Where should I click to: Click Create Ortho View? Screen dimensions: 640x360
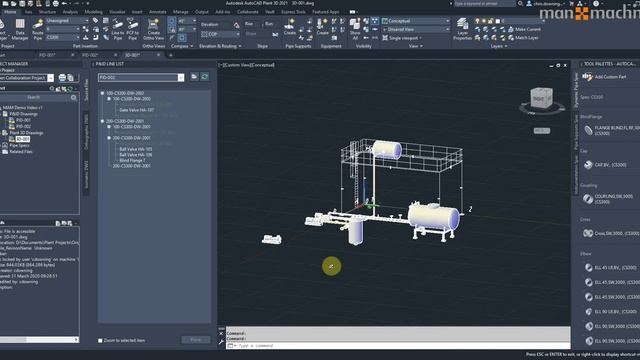(153, 29)
